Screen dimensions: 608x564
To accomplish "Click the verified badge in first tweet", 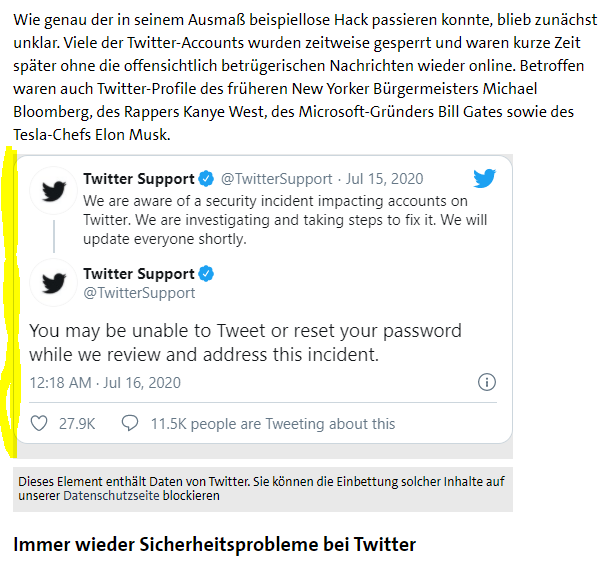I will click(206, 179).
